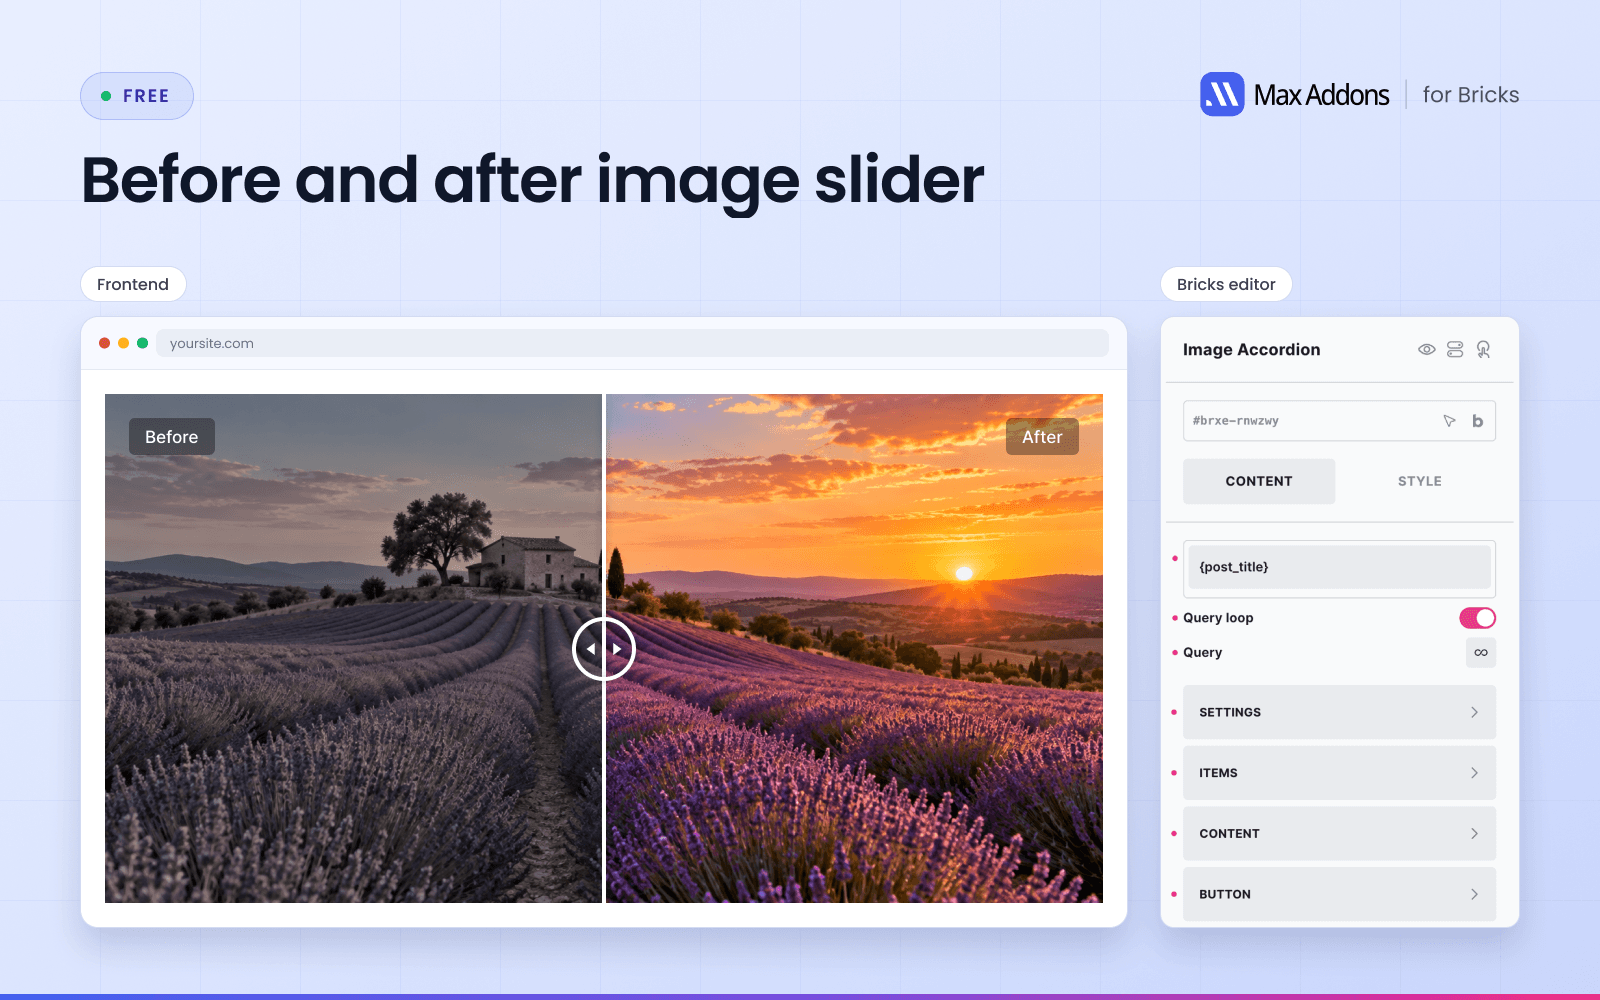
Task: Click the 'Before and after image slider' heading
Action: [x=533, y=181]
